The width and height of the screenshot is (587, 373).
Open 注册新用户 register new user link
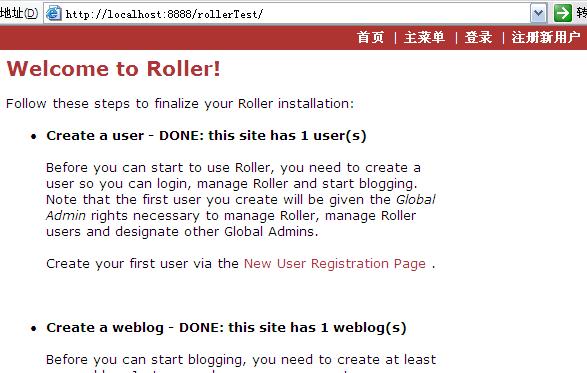[546, 37]
